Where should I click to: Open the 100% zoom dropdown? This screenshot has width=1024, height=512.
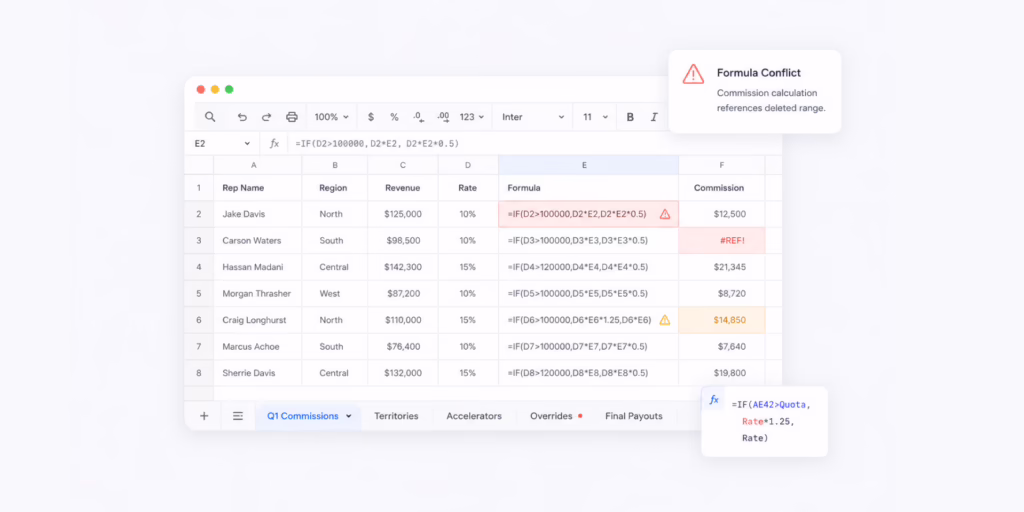coord(332,117)
